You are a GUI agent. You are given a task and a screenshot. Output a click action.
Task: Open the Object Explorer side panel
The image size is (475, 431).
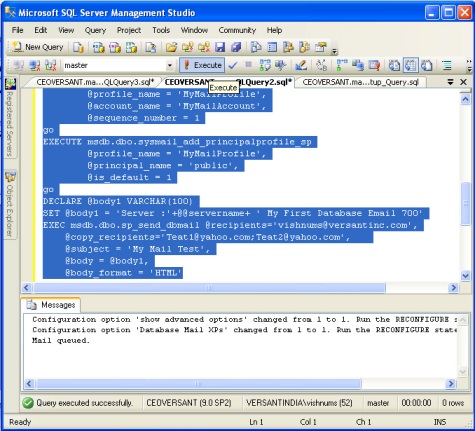tap(10, 204)
